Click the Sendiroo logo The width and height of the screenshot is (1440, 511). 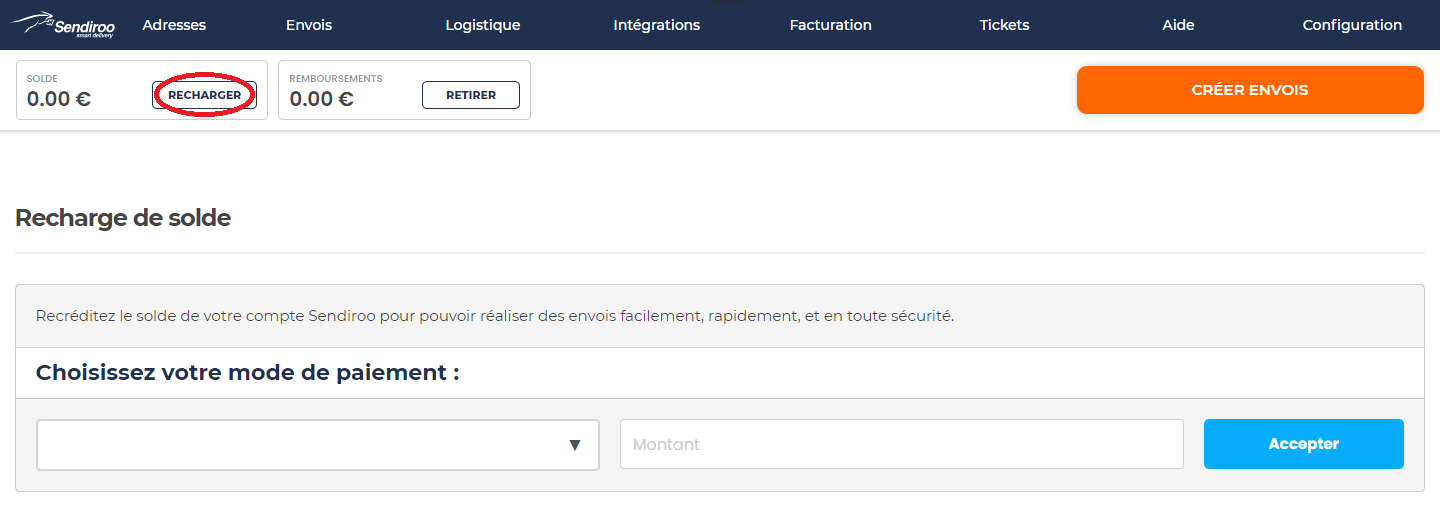click(x=62, y=25)
